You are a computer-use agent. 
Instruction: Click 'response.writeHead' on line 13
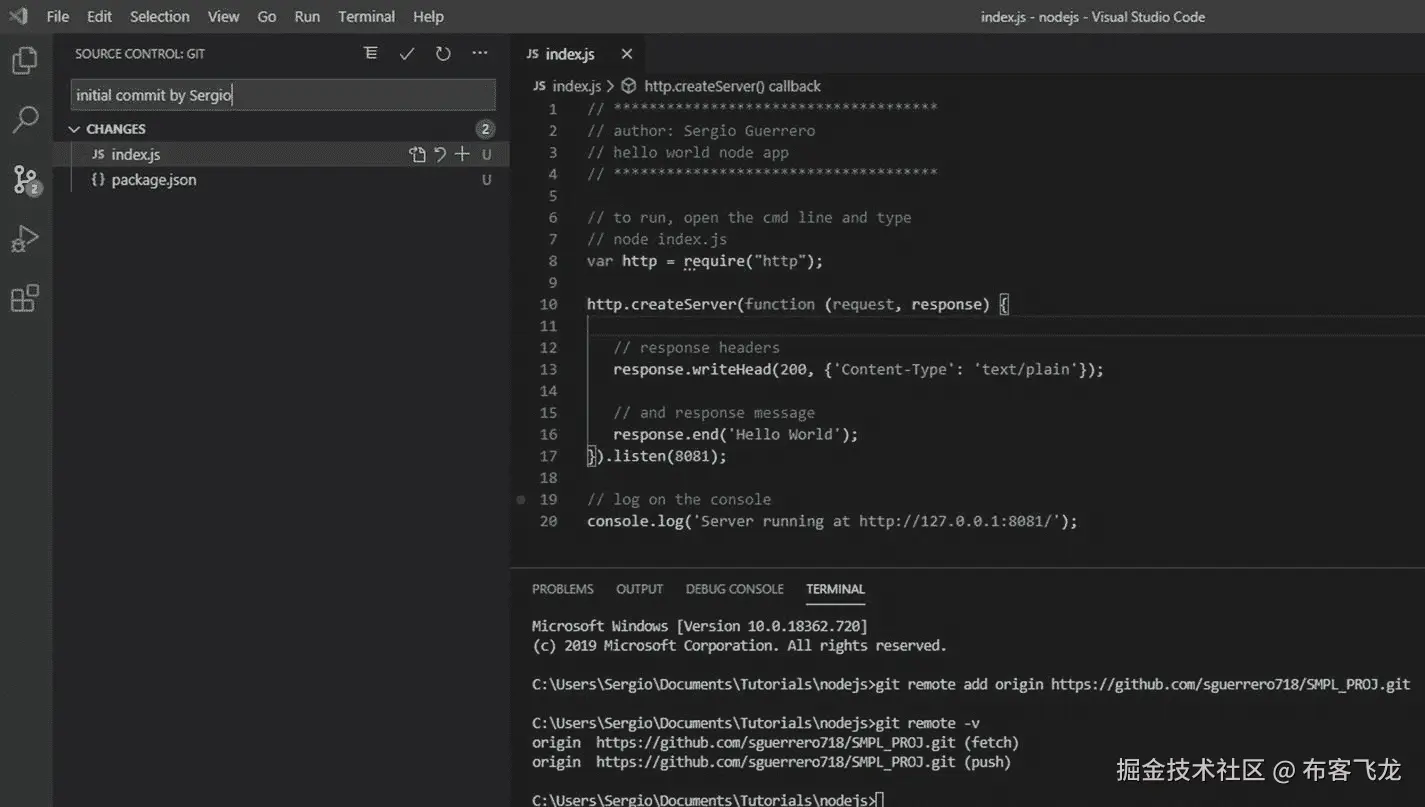click(691, 369)
